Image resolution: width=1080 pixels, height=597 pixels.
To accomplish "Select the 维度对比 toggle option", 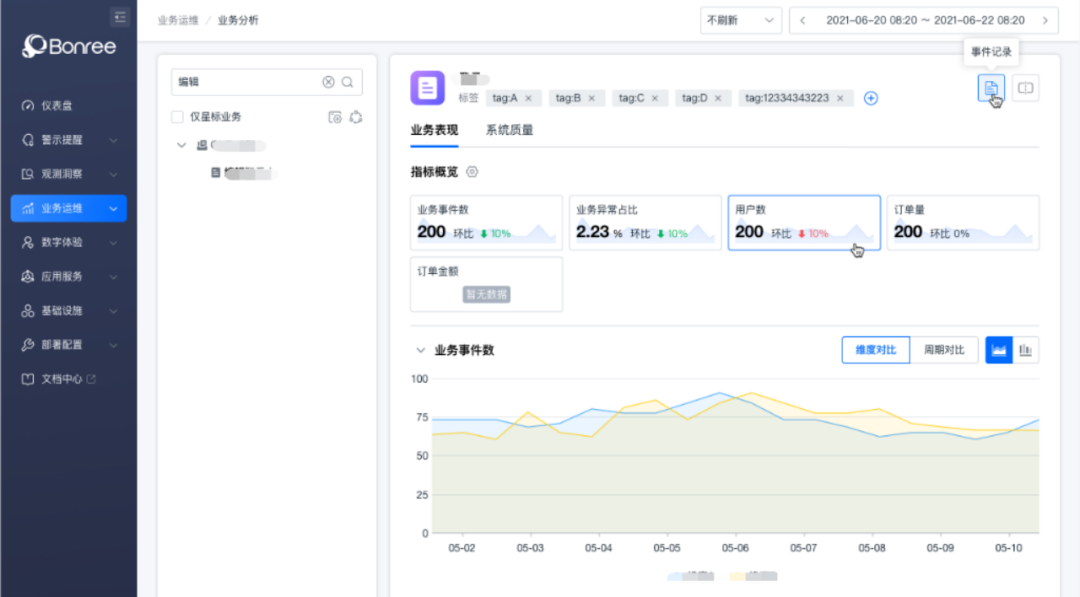I will pos(875,349).
